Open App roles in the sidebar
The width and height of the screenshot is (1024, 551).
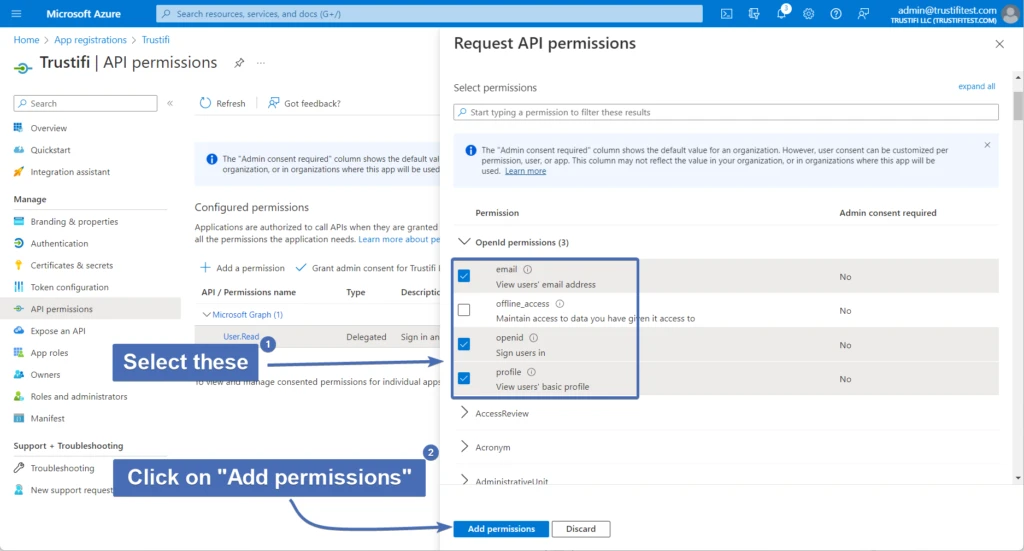(x=49, y=353)
